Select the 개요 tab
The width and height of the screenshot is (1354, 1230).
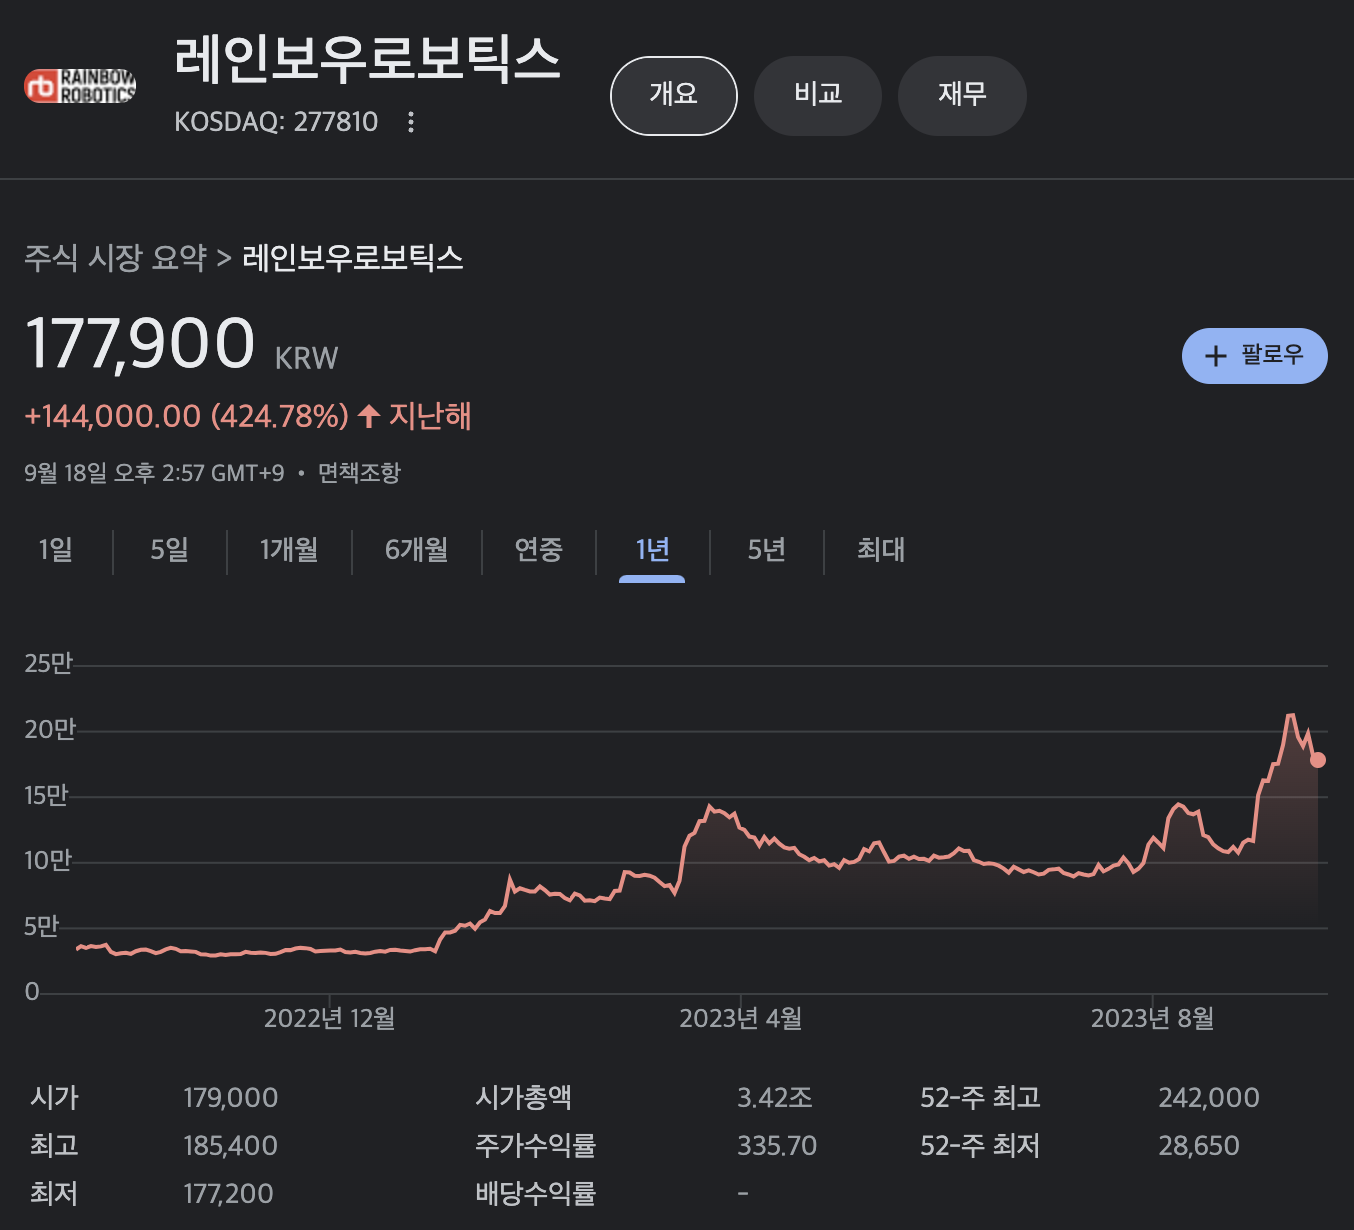pos(673,95)
